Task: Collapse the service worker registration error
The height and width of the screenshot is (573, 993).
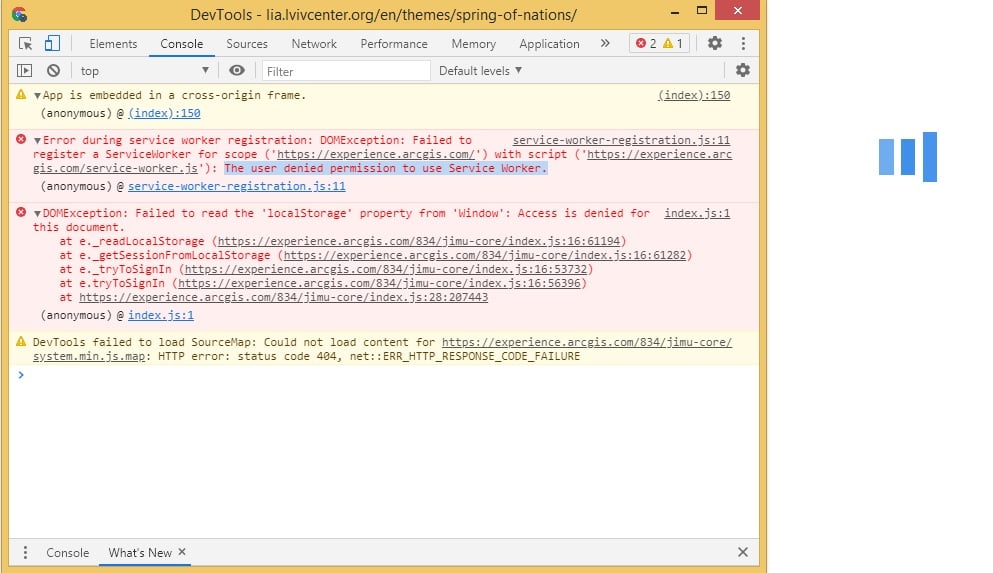Action: click(x=37, y=141)
